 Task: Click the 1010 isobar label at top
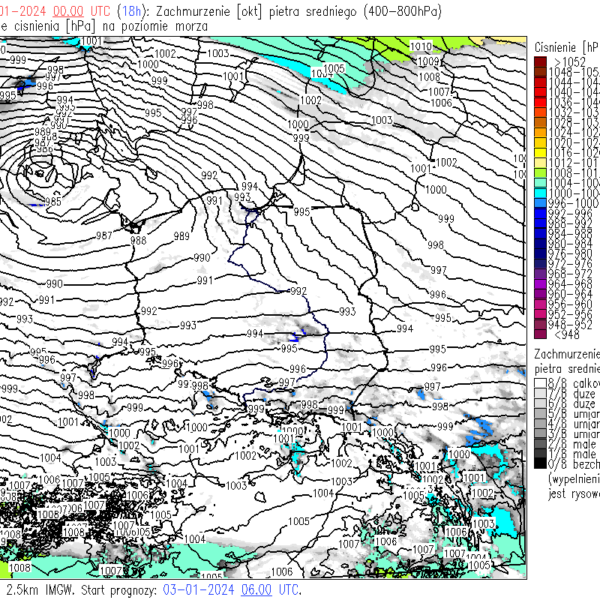tap(421, 46)
